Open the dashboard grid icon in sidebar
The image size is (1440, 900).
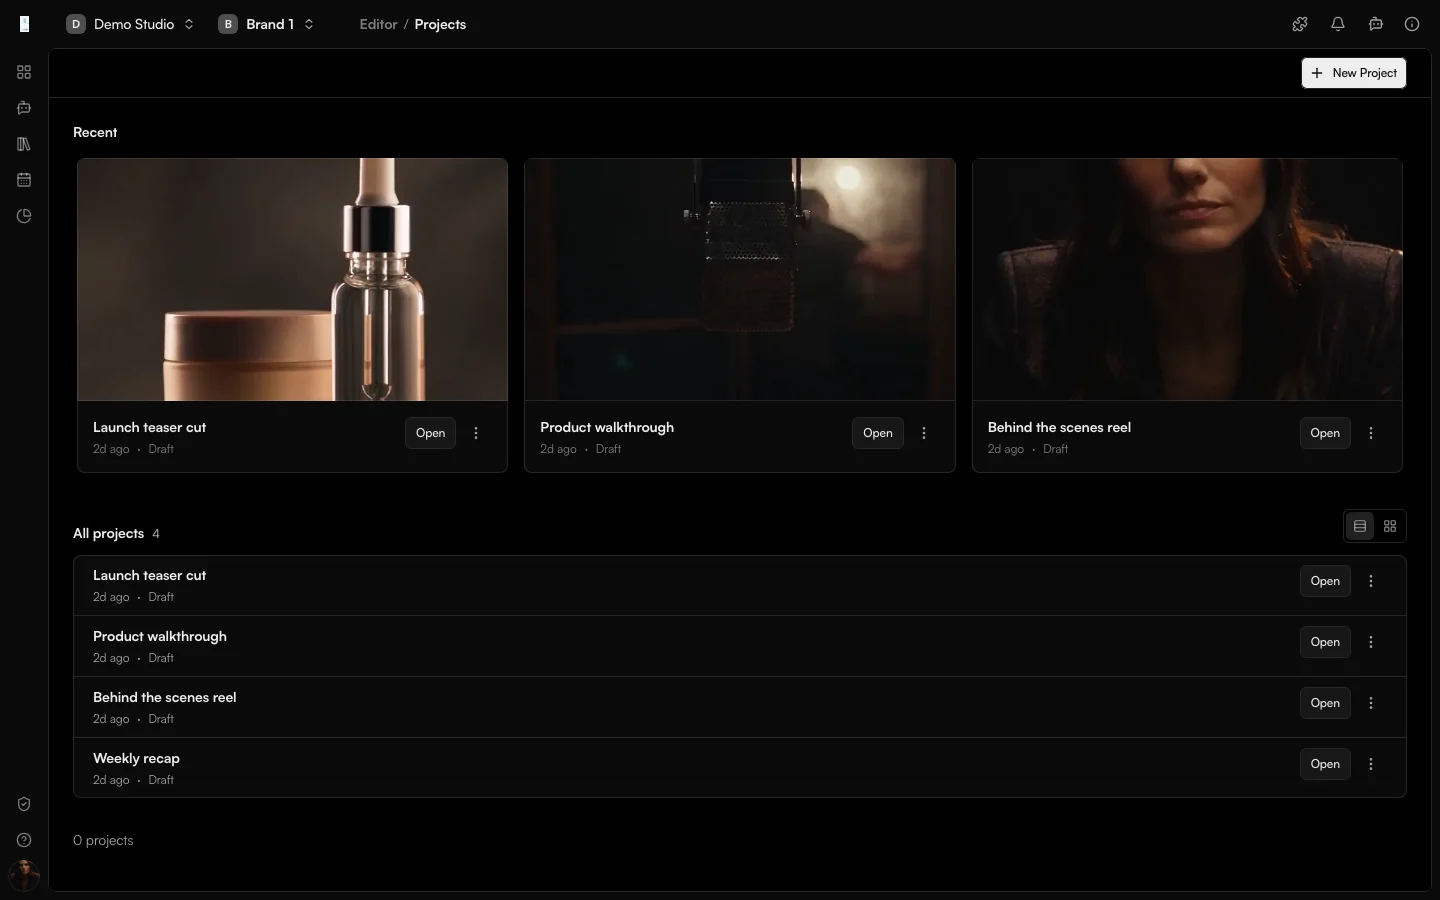coord(24,72)
